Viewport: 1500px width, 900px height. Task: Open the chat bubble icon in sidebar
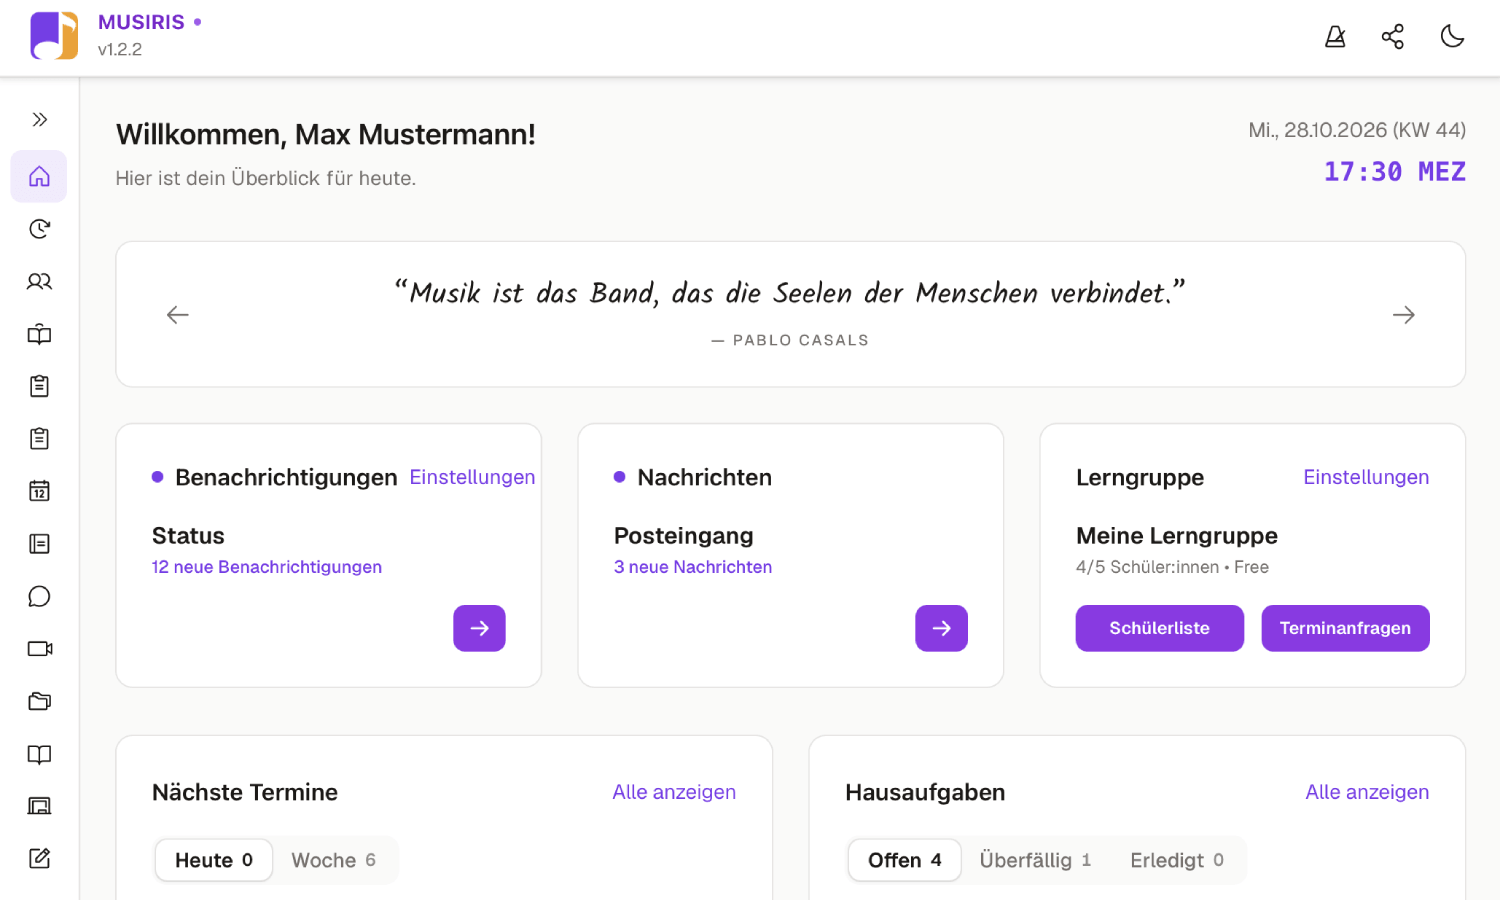click(x=39, y=597)
